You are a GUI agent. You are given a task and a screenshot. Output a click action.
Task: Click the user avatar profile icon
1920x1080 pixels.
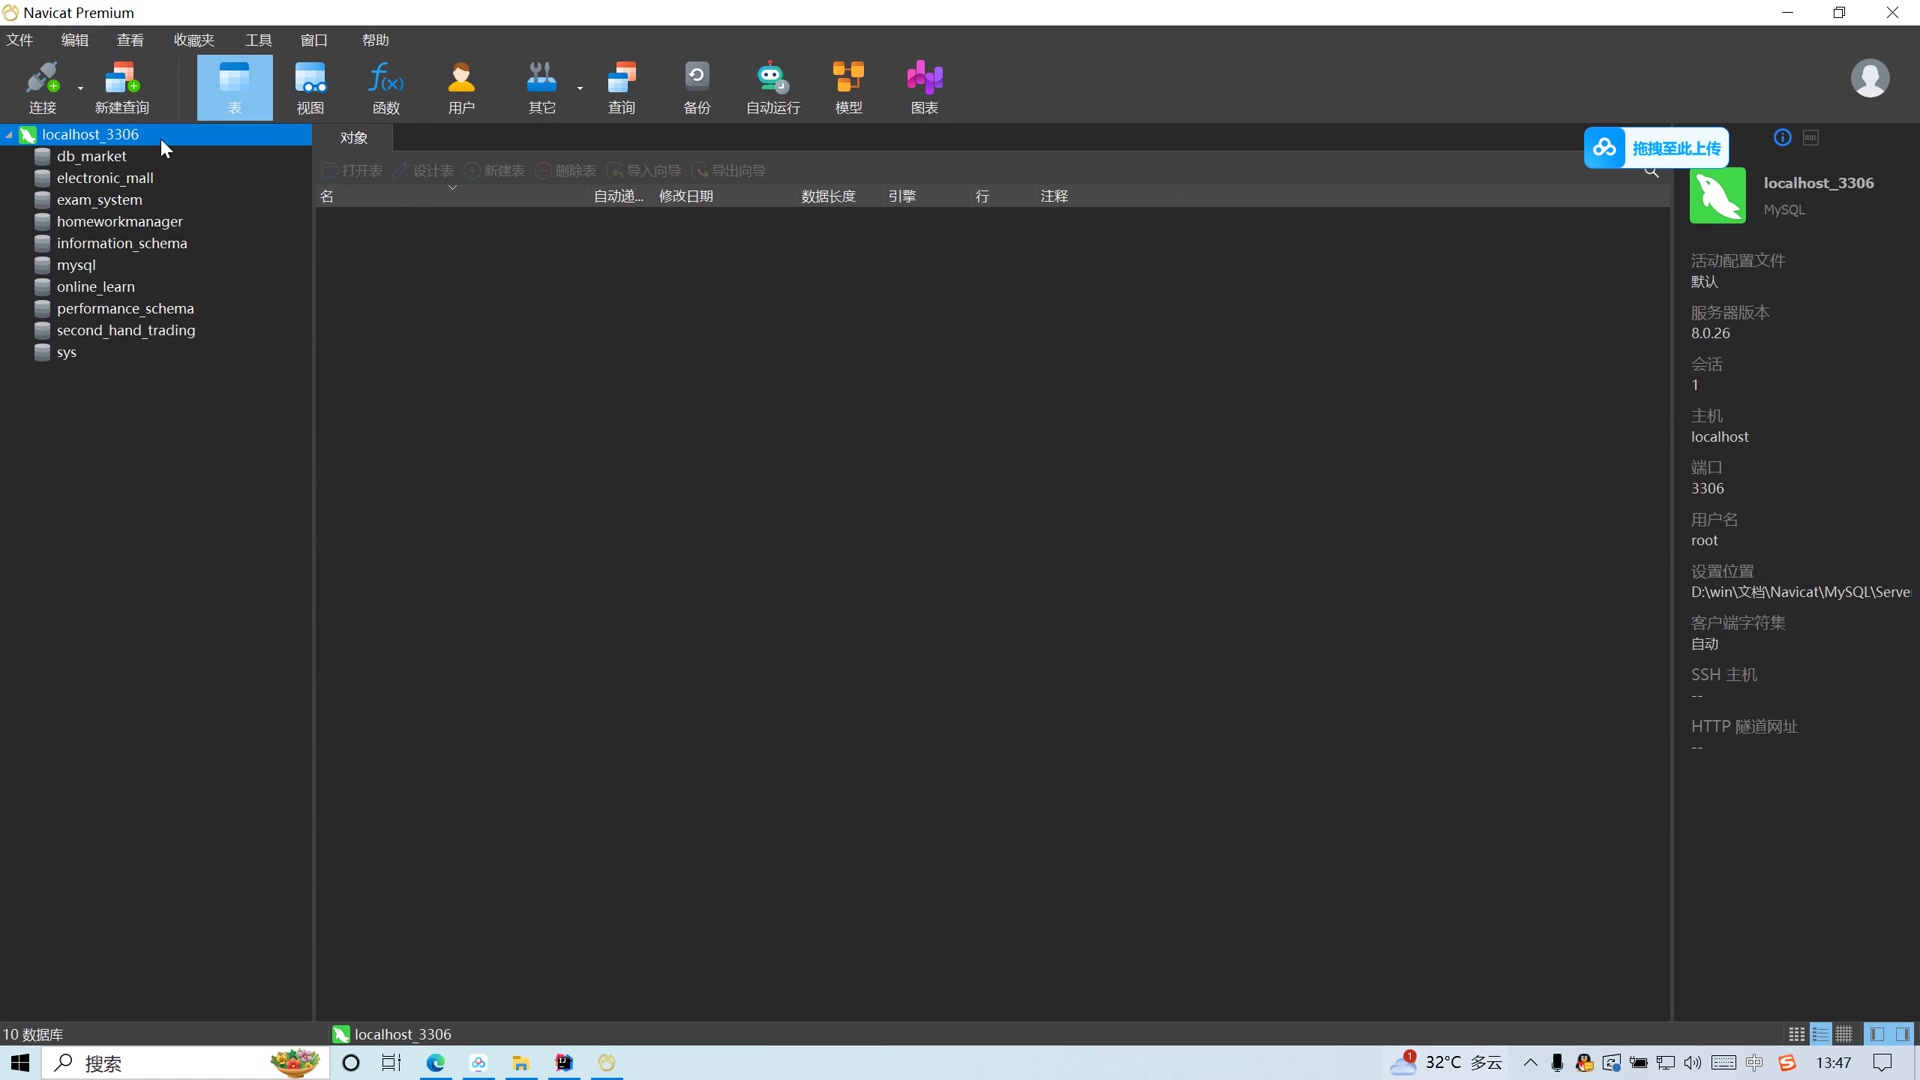click(x=1869, y=78)
